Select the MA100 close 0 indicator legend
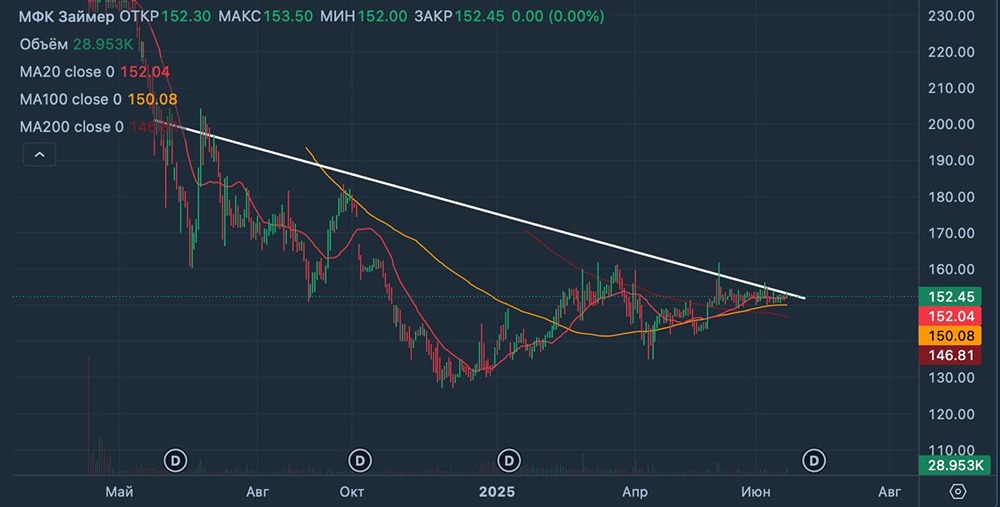 point(70,99)
